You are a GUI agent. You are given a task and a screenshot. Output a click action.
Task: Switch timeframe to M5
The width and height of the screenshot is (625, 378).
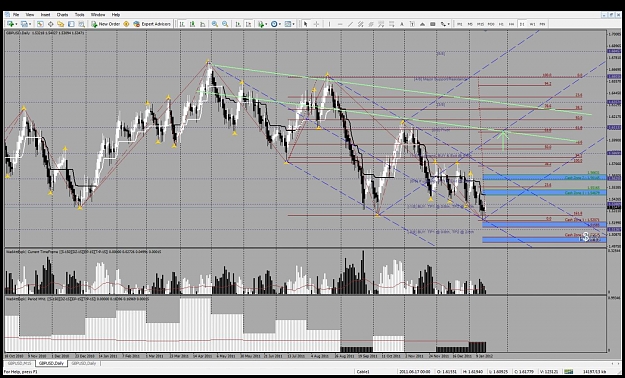(470, 24)
